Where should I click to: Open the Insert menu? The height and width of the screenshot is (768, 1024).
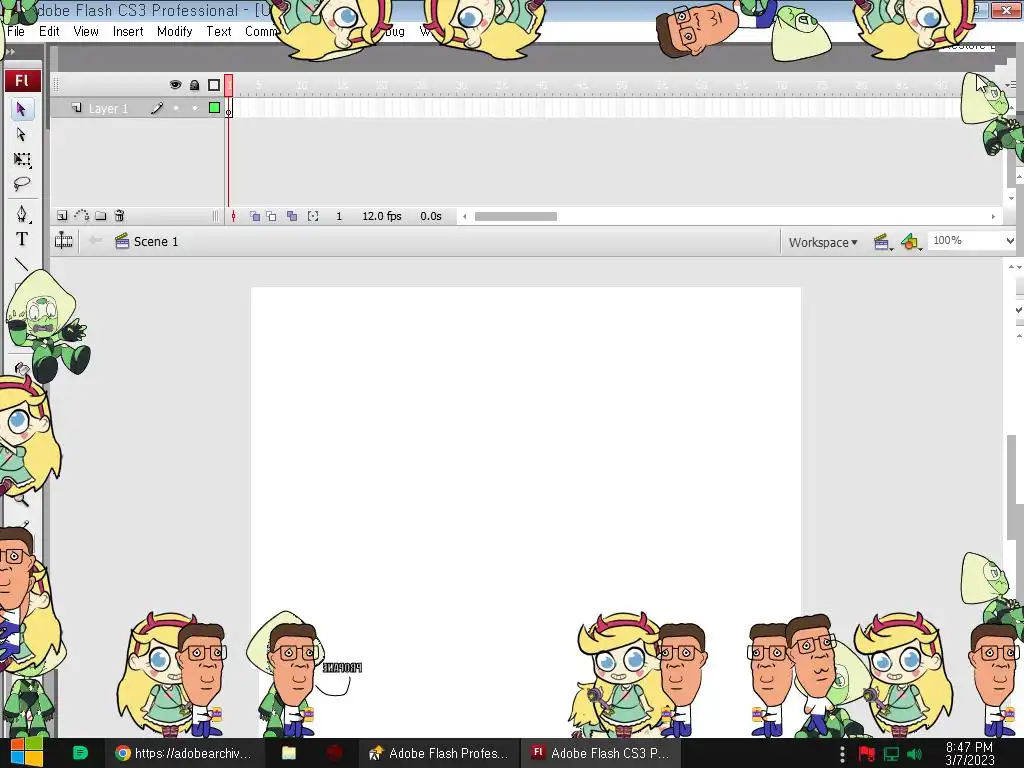[x=128, y=31]
